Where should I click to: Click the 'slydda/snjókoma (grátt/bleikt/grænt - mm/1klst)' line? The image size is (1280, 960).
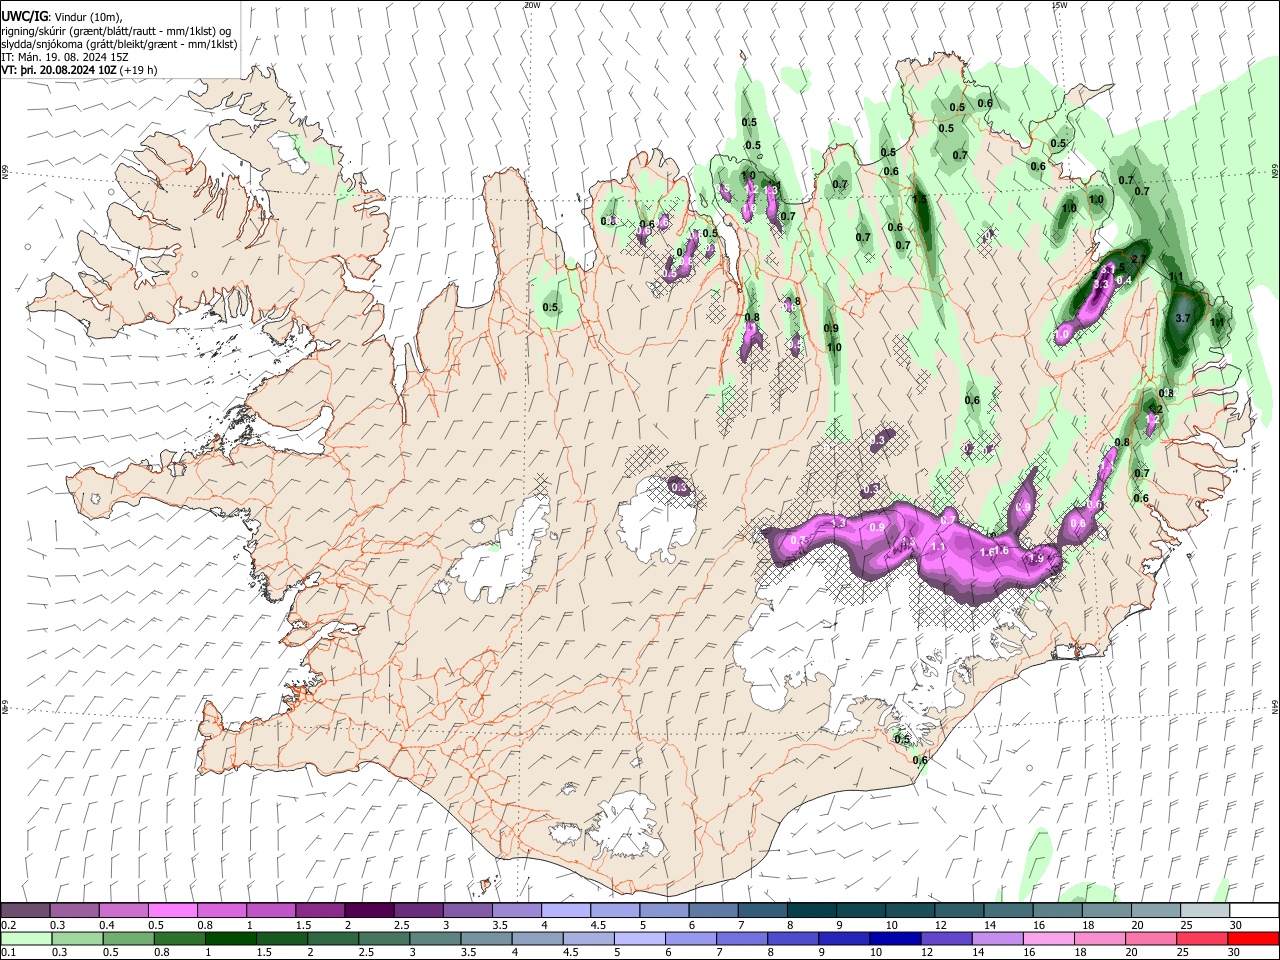point(119,44)
